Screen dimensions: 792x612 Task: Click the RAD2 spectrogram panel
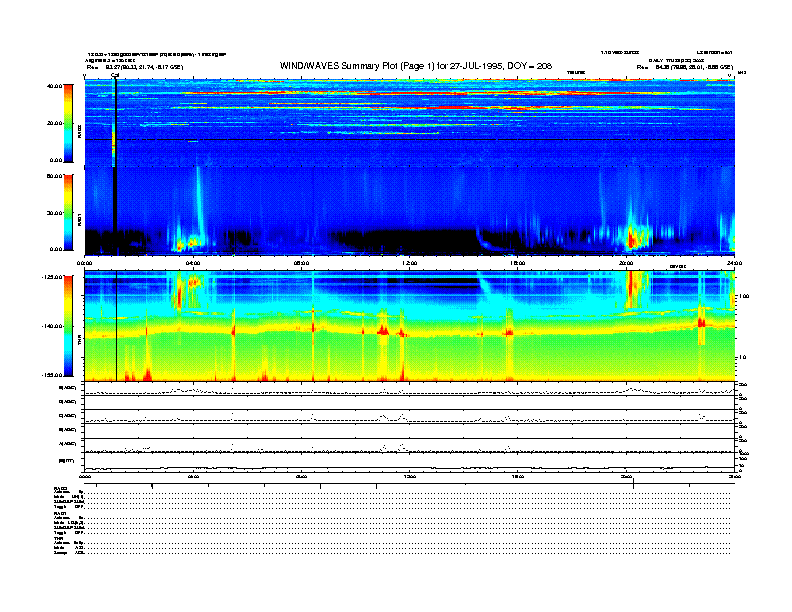[409, 123]
